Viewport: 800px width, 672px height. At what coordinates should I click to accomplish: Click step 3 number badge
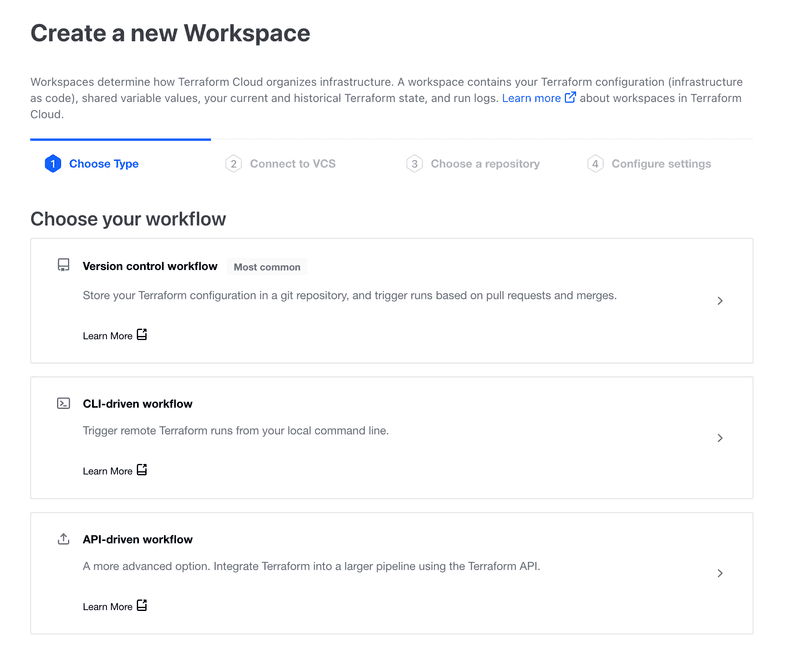coord(414,164)
